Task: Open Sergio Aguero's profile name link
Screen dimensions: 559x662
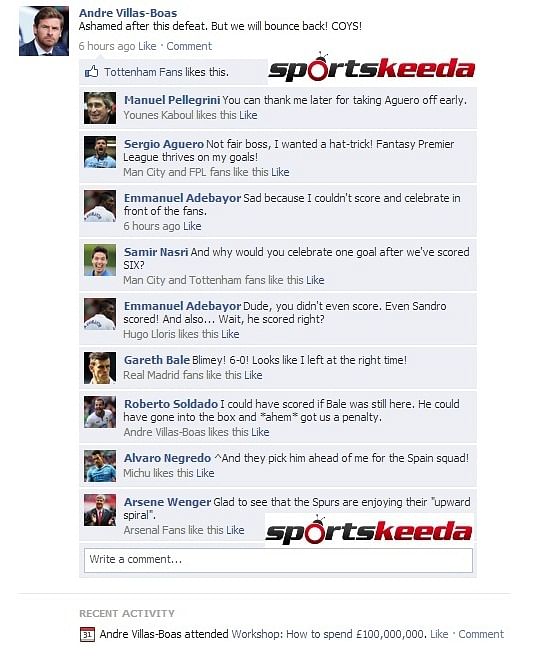Action: pos(164,144)
